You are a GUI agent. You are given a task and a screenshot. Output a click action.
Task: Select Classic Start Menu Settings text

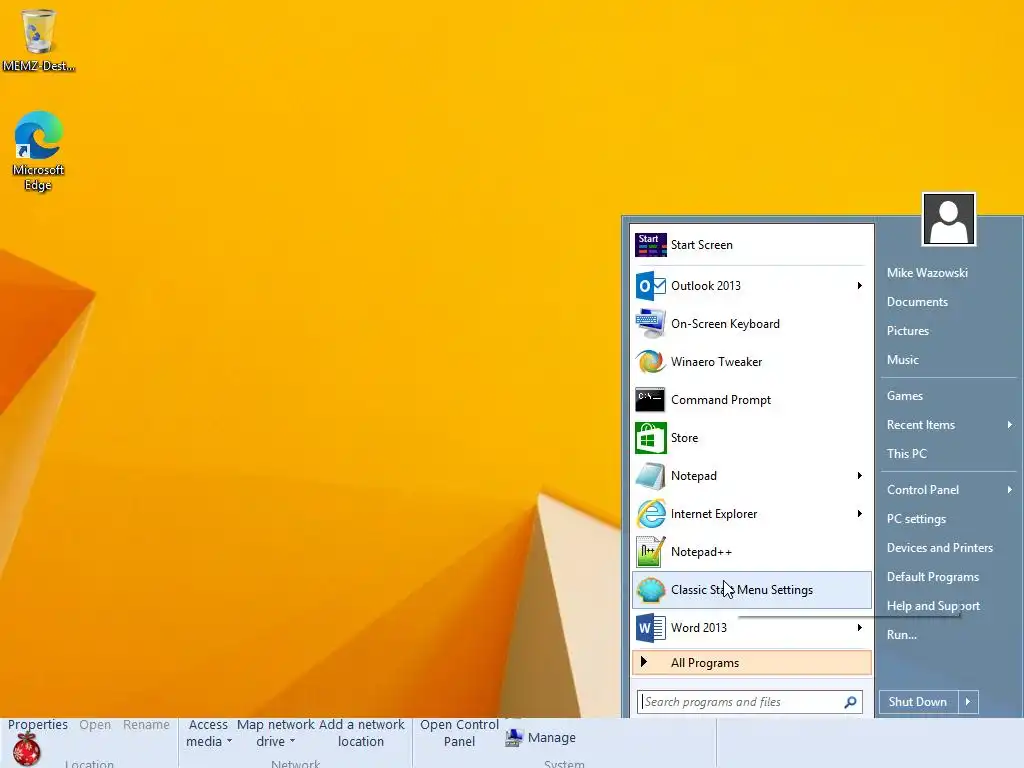[742, 590]
